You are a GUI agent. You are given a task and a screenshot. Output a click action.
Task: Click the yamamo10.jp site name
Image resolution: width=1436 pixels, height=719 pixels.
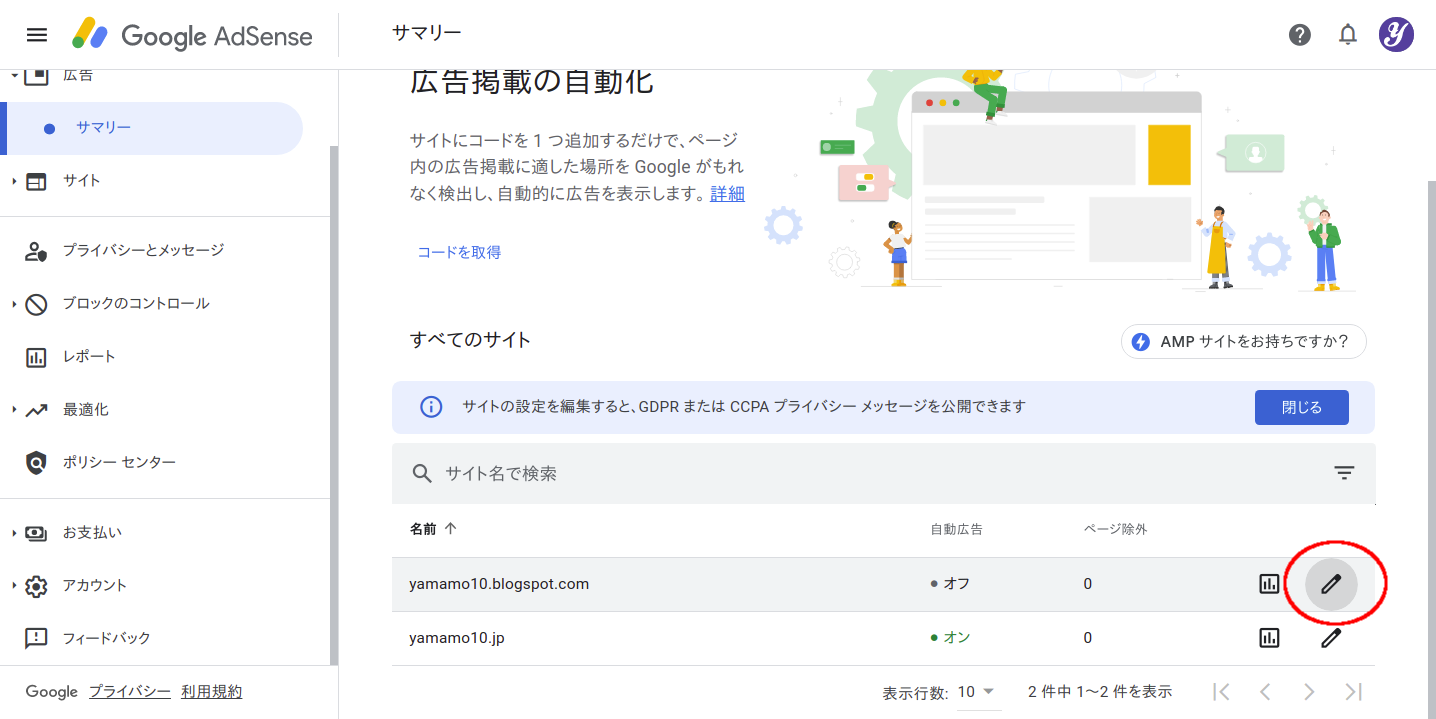[457, 638]
